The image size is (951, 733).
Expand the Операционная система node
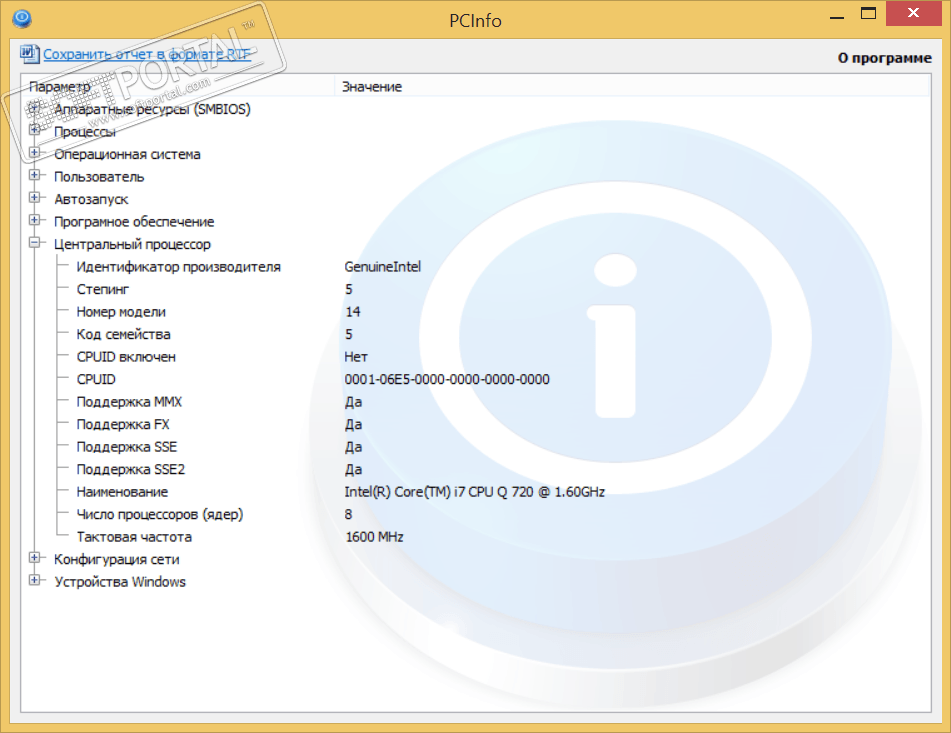[35, 153]
